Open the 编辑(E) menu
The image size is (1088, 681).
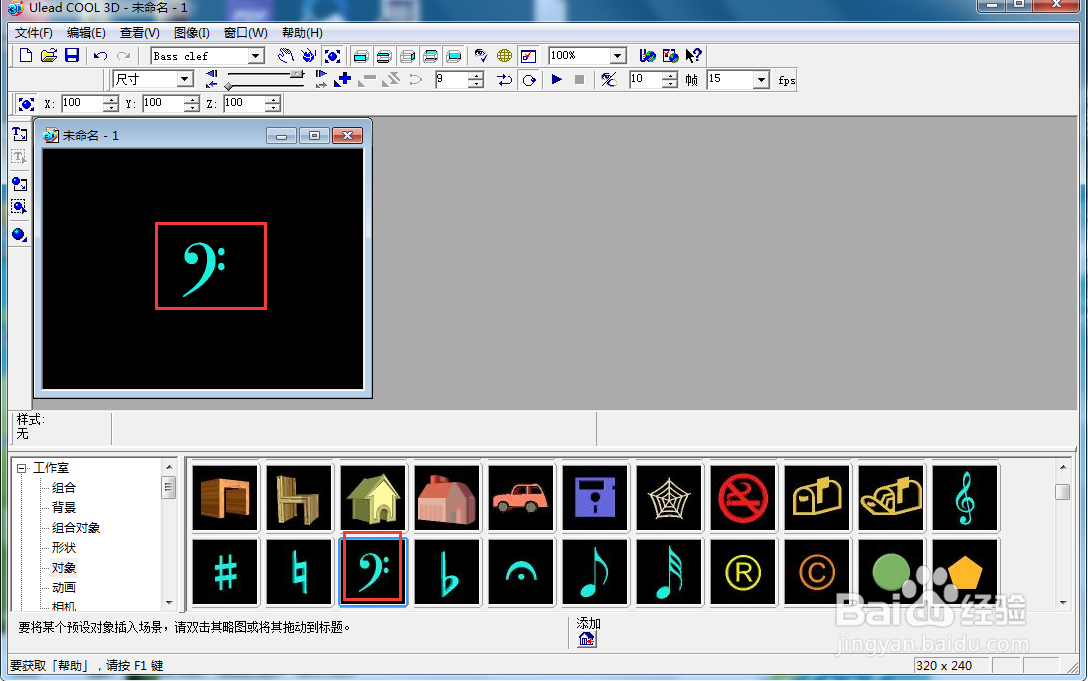tap(86, 33)
